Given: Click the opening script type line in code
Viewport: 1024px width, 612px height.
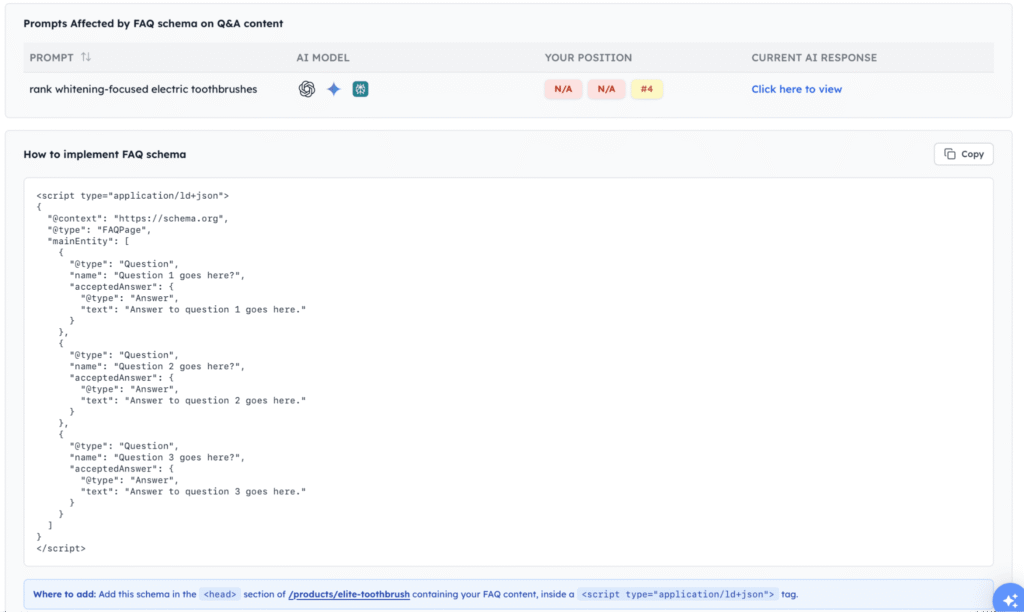Looking at the screenshot, I should pyautogui.click(x=133, y=196).
